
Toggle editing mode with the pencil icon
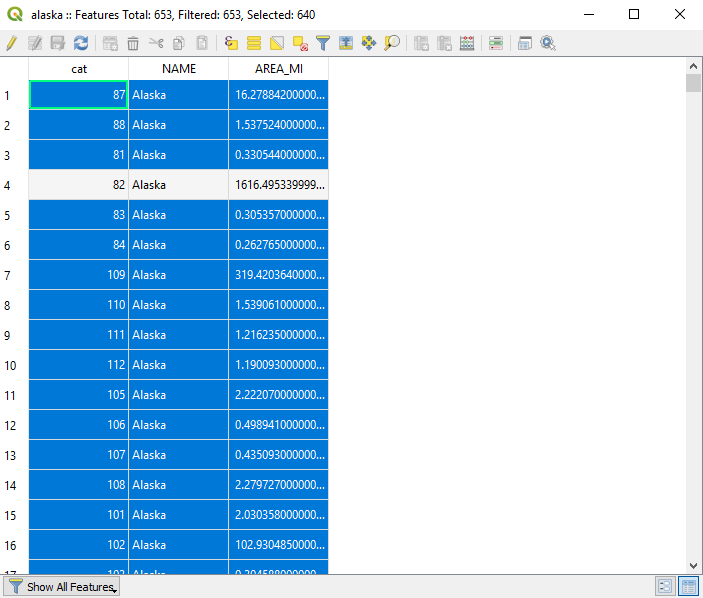tap(12, 43)
